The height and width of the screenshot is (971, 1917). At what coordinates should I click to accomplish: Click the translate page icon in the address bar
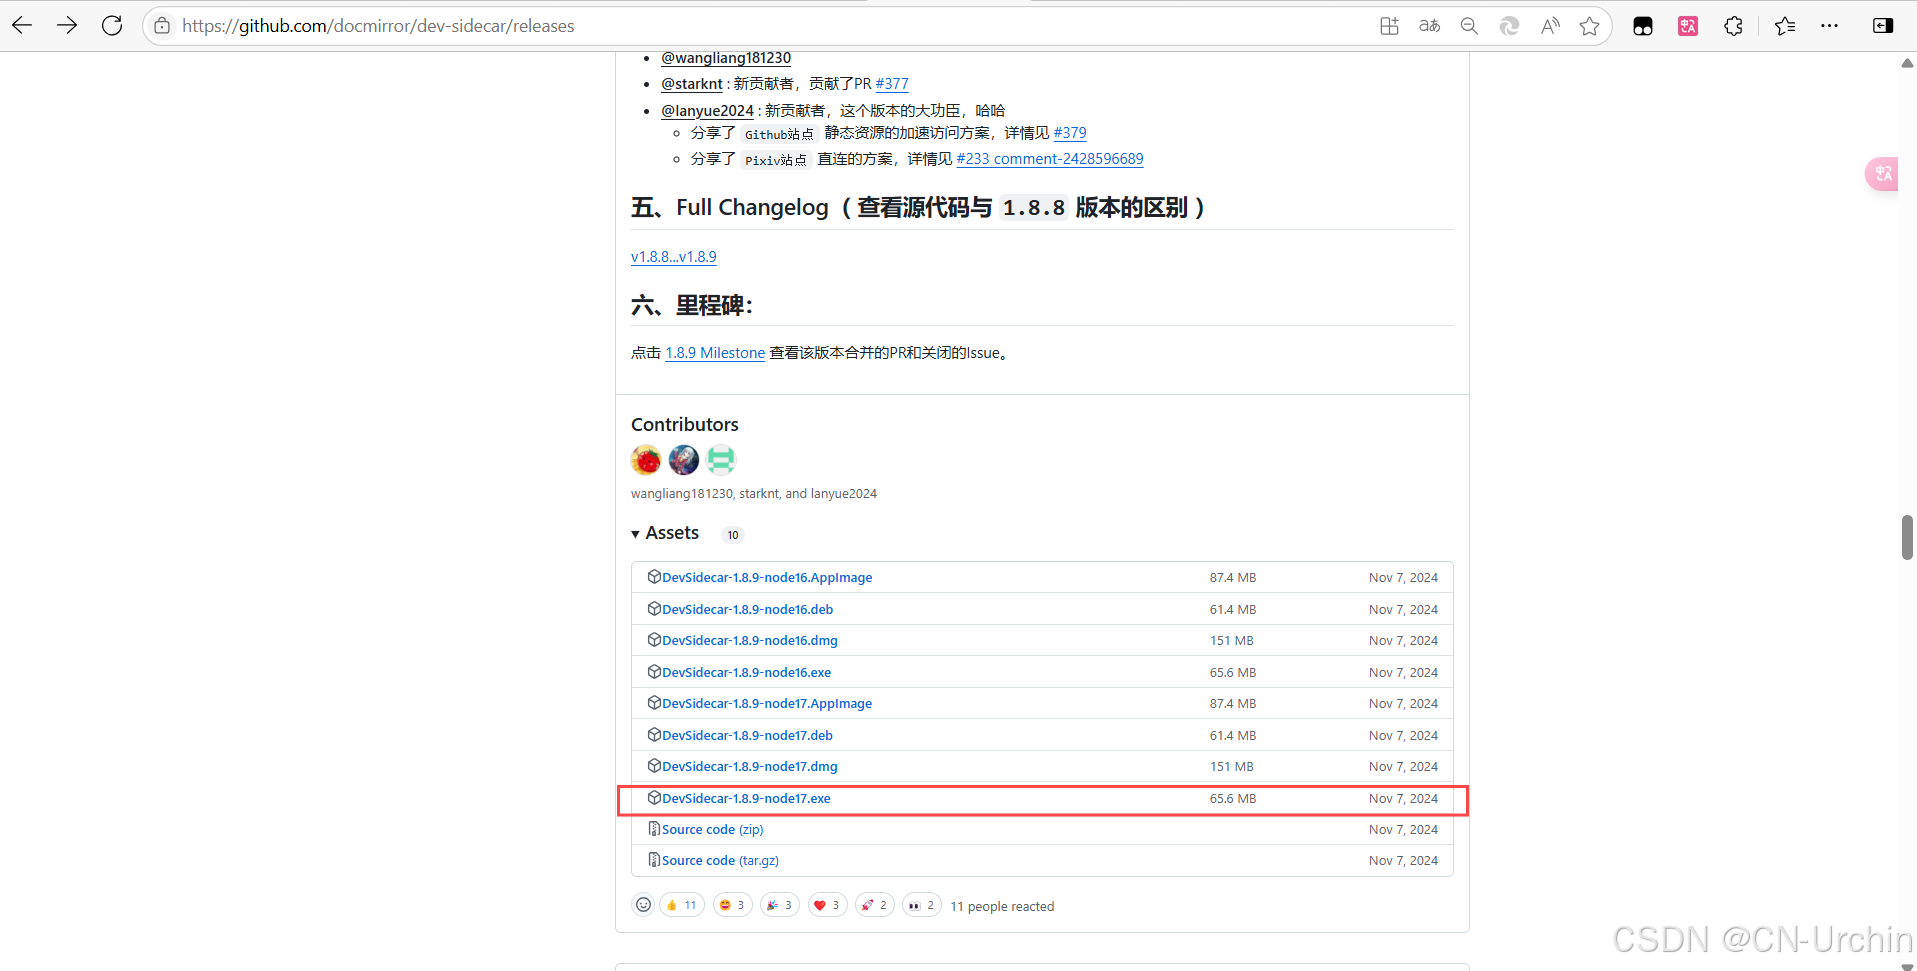[x=1429, y=26]
